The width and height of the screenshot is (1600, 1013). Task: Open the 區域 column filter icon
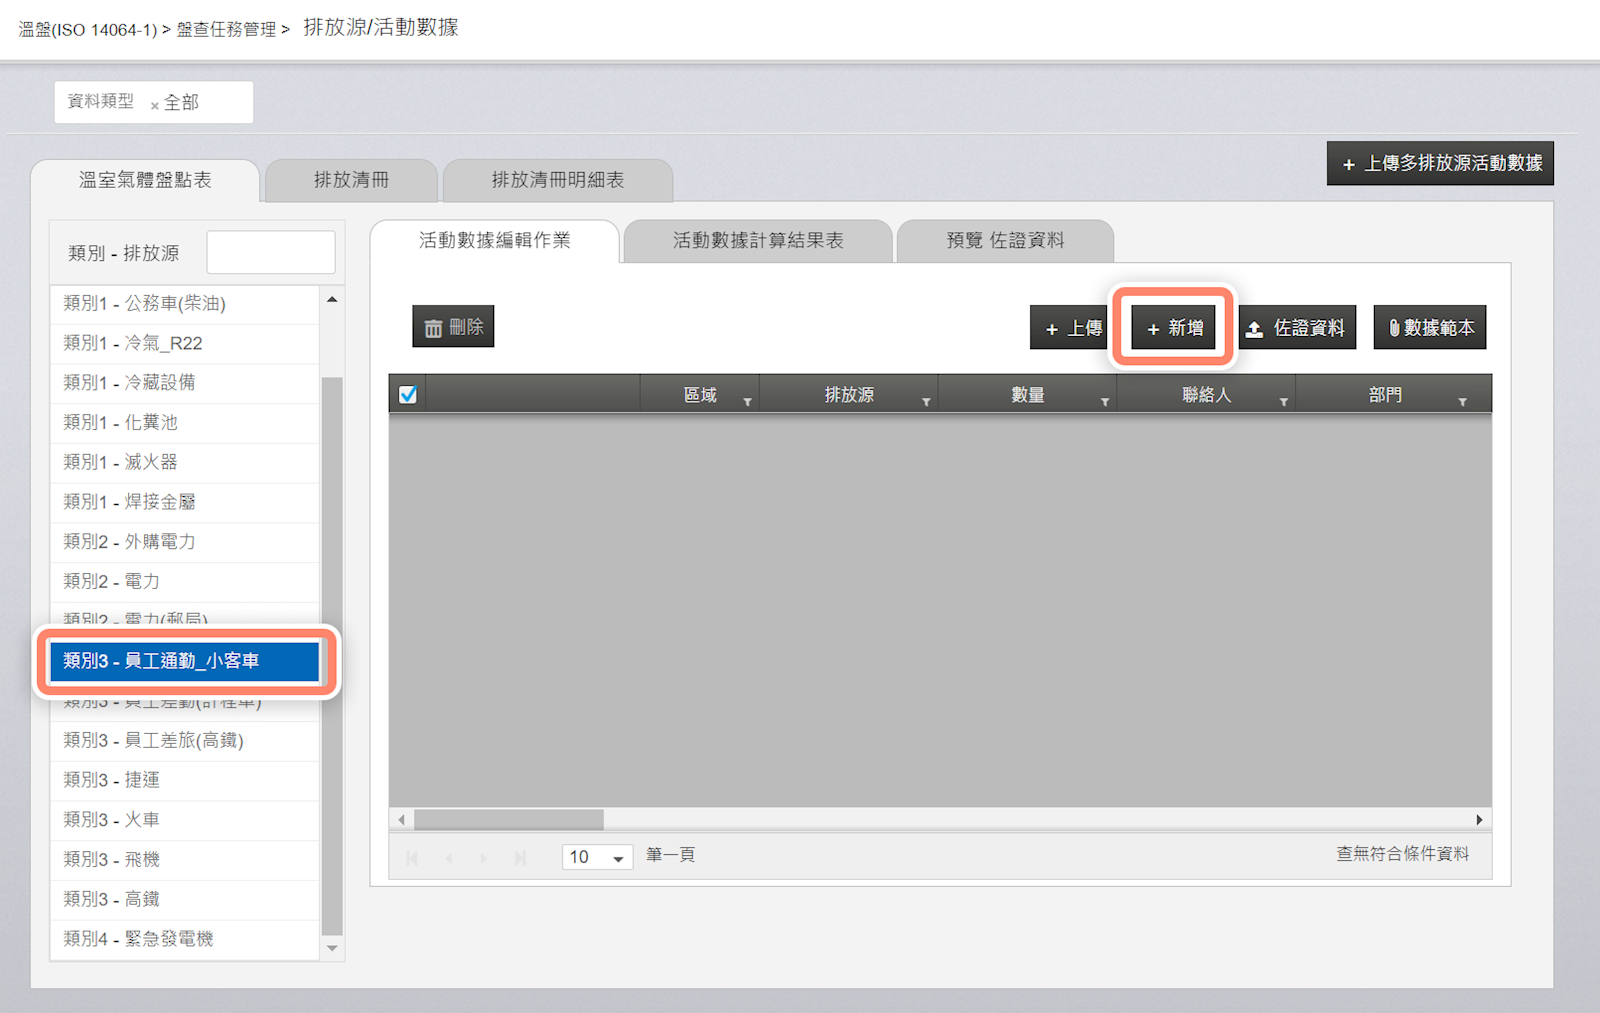tap(747, 402)
